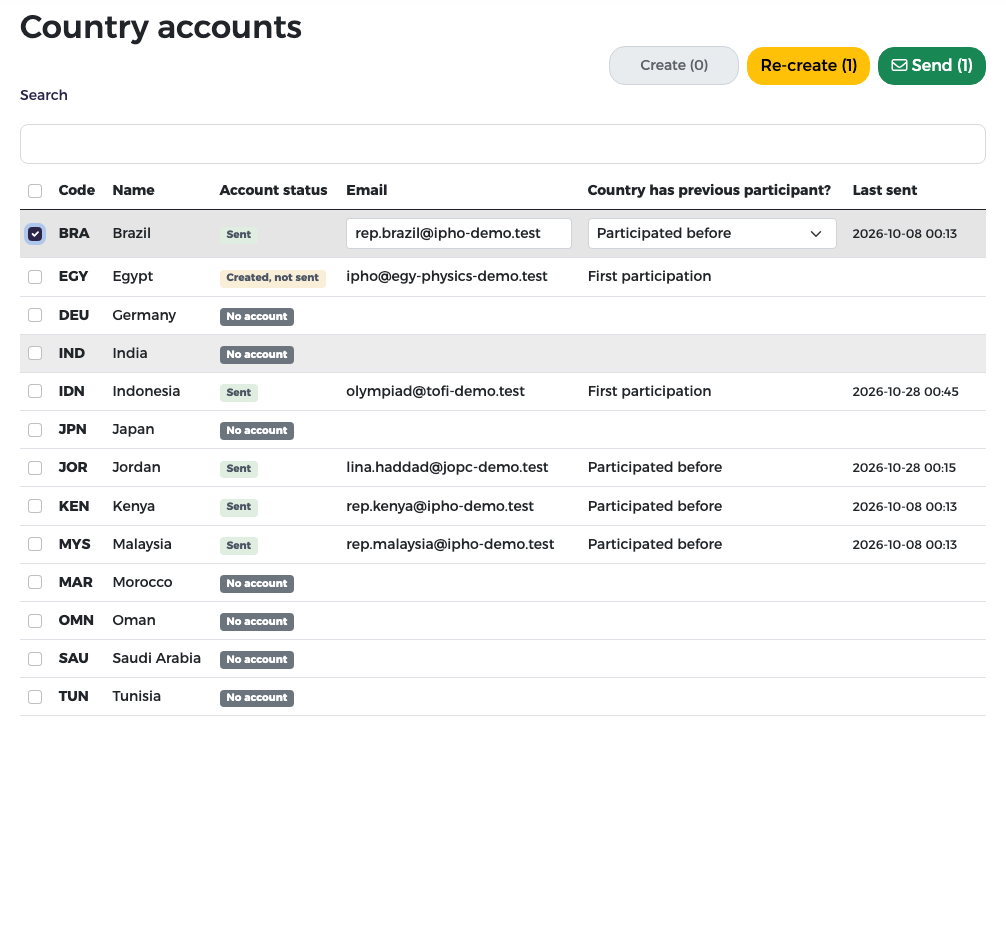Click email lina.haddad@jopc-demo.test
Viewport: 1006px width, 933px height.
pos(447,467)
